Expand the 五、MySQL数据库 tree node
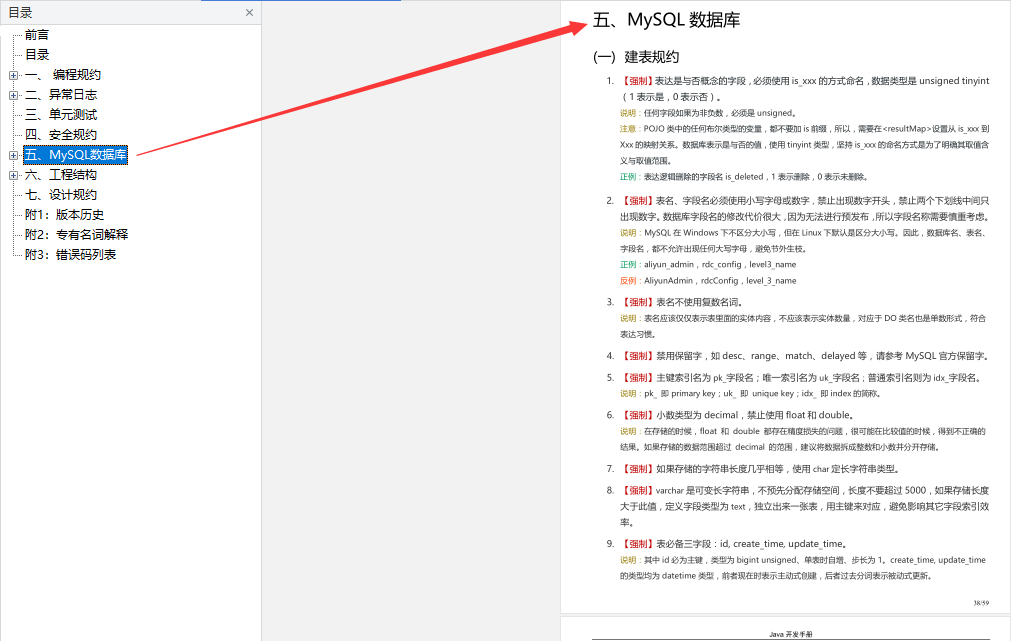The width and height of the screenshot is (1011, 641). tap(14, 155)
